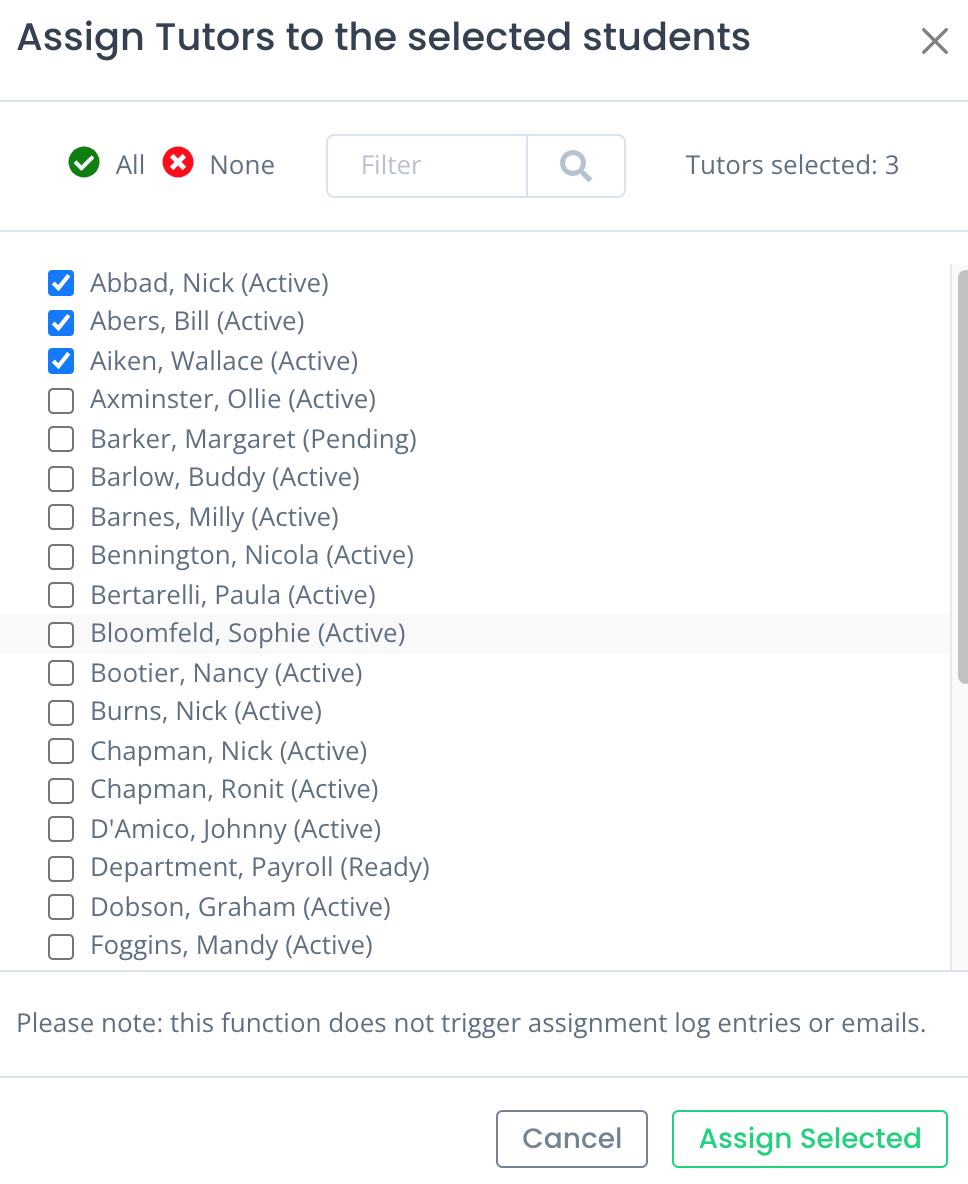Check the Burns, Nick checkbox
The image size is (968, 1184).
point(61,712)
